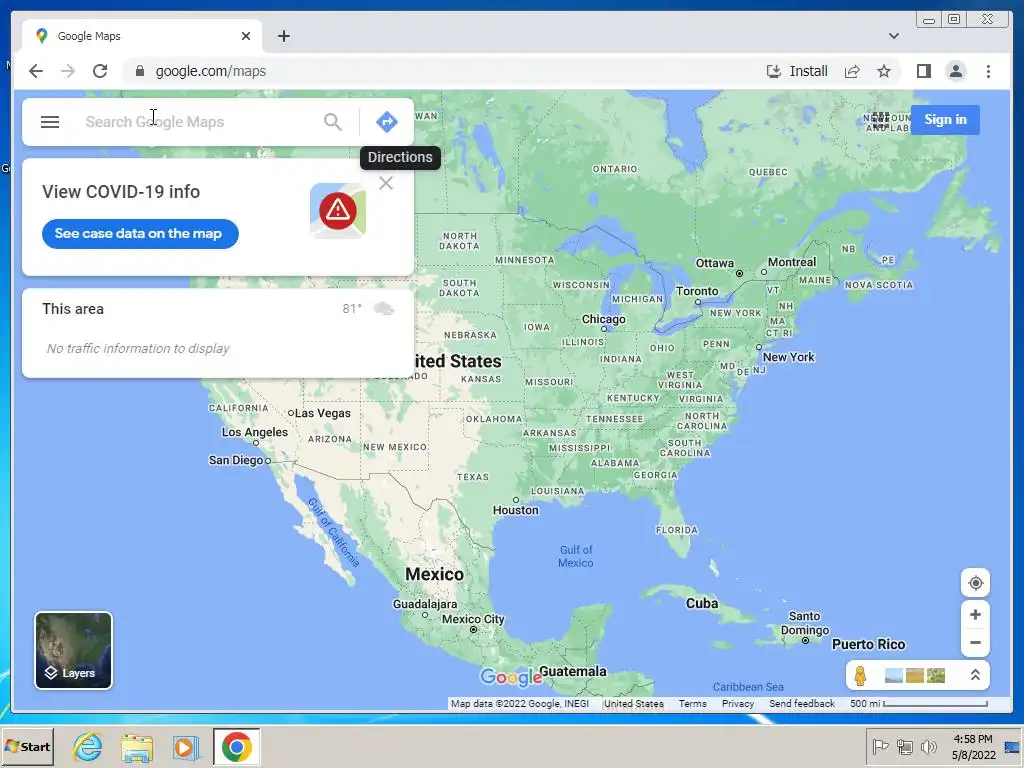Click the United States footer link
Image resolution: width=1024 pixels, height=768 pixels.
coord(633,703)
